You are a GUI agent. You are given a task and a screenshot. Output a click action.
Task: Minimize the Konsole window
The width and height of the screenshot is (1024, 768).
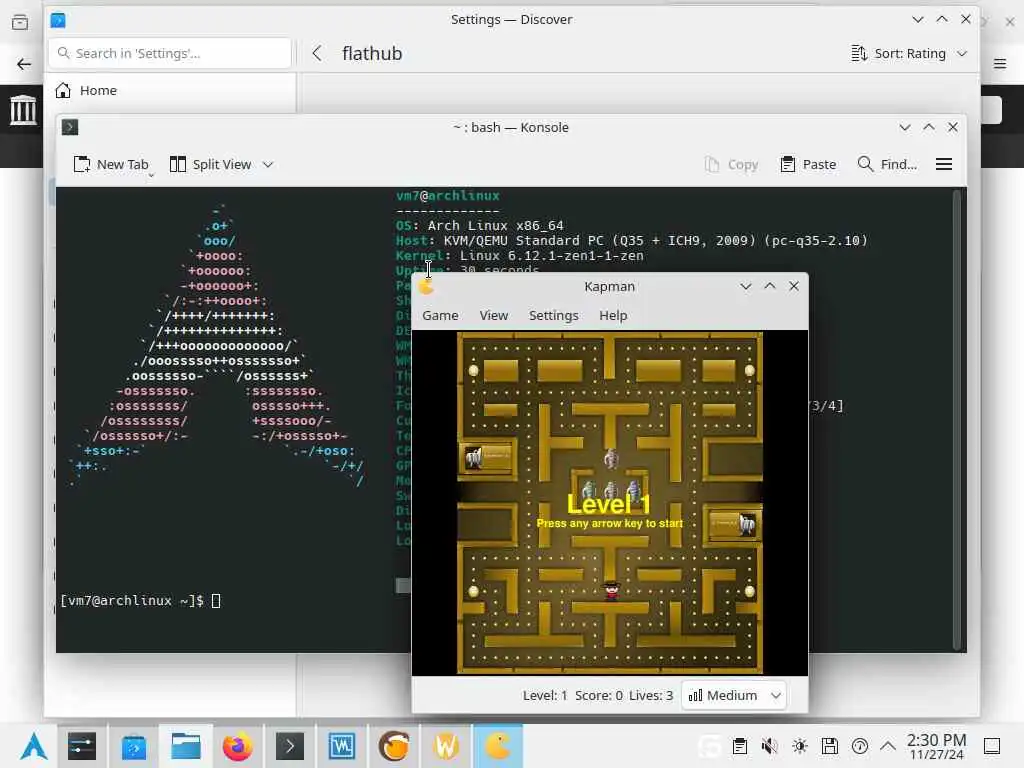pyautogui.click(x=904, y=127)
